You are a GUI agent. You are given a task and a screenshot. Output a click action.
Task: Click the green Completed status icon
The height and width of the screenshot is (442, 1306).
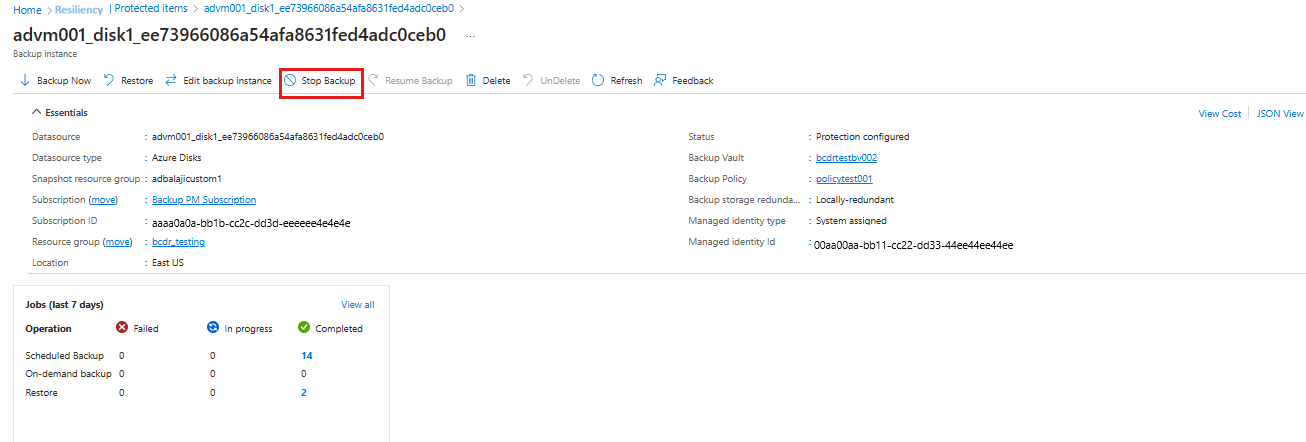(x=304, y=327)
